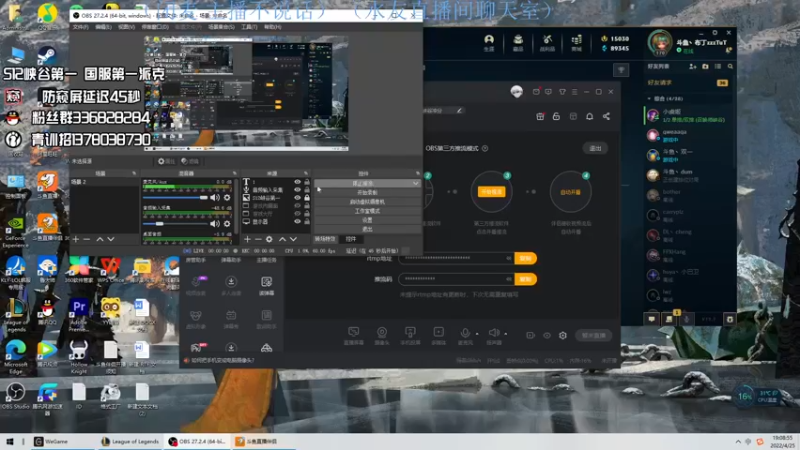
Task: Click the orange 开始推流 circle button
Action: click(491, 192)
